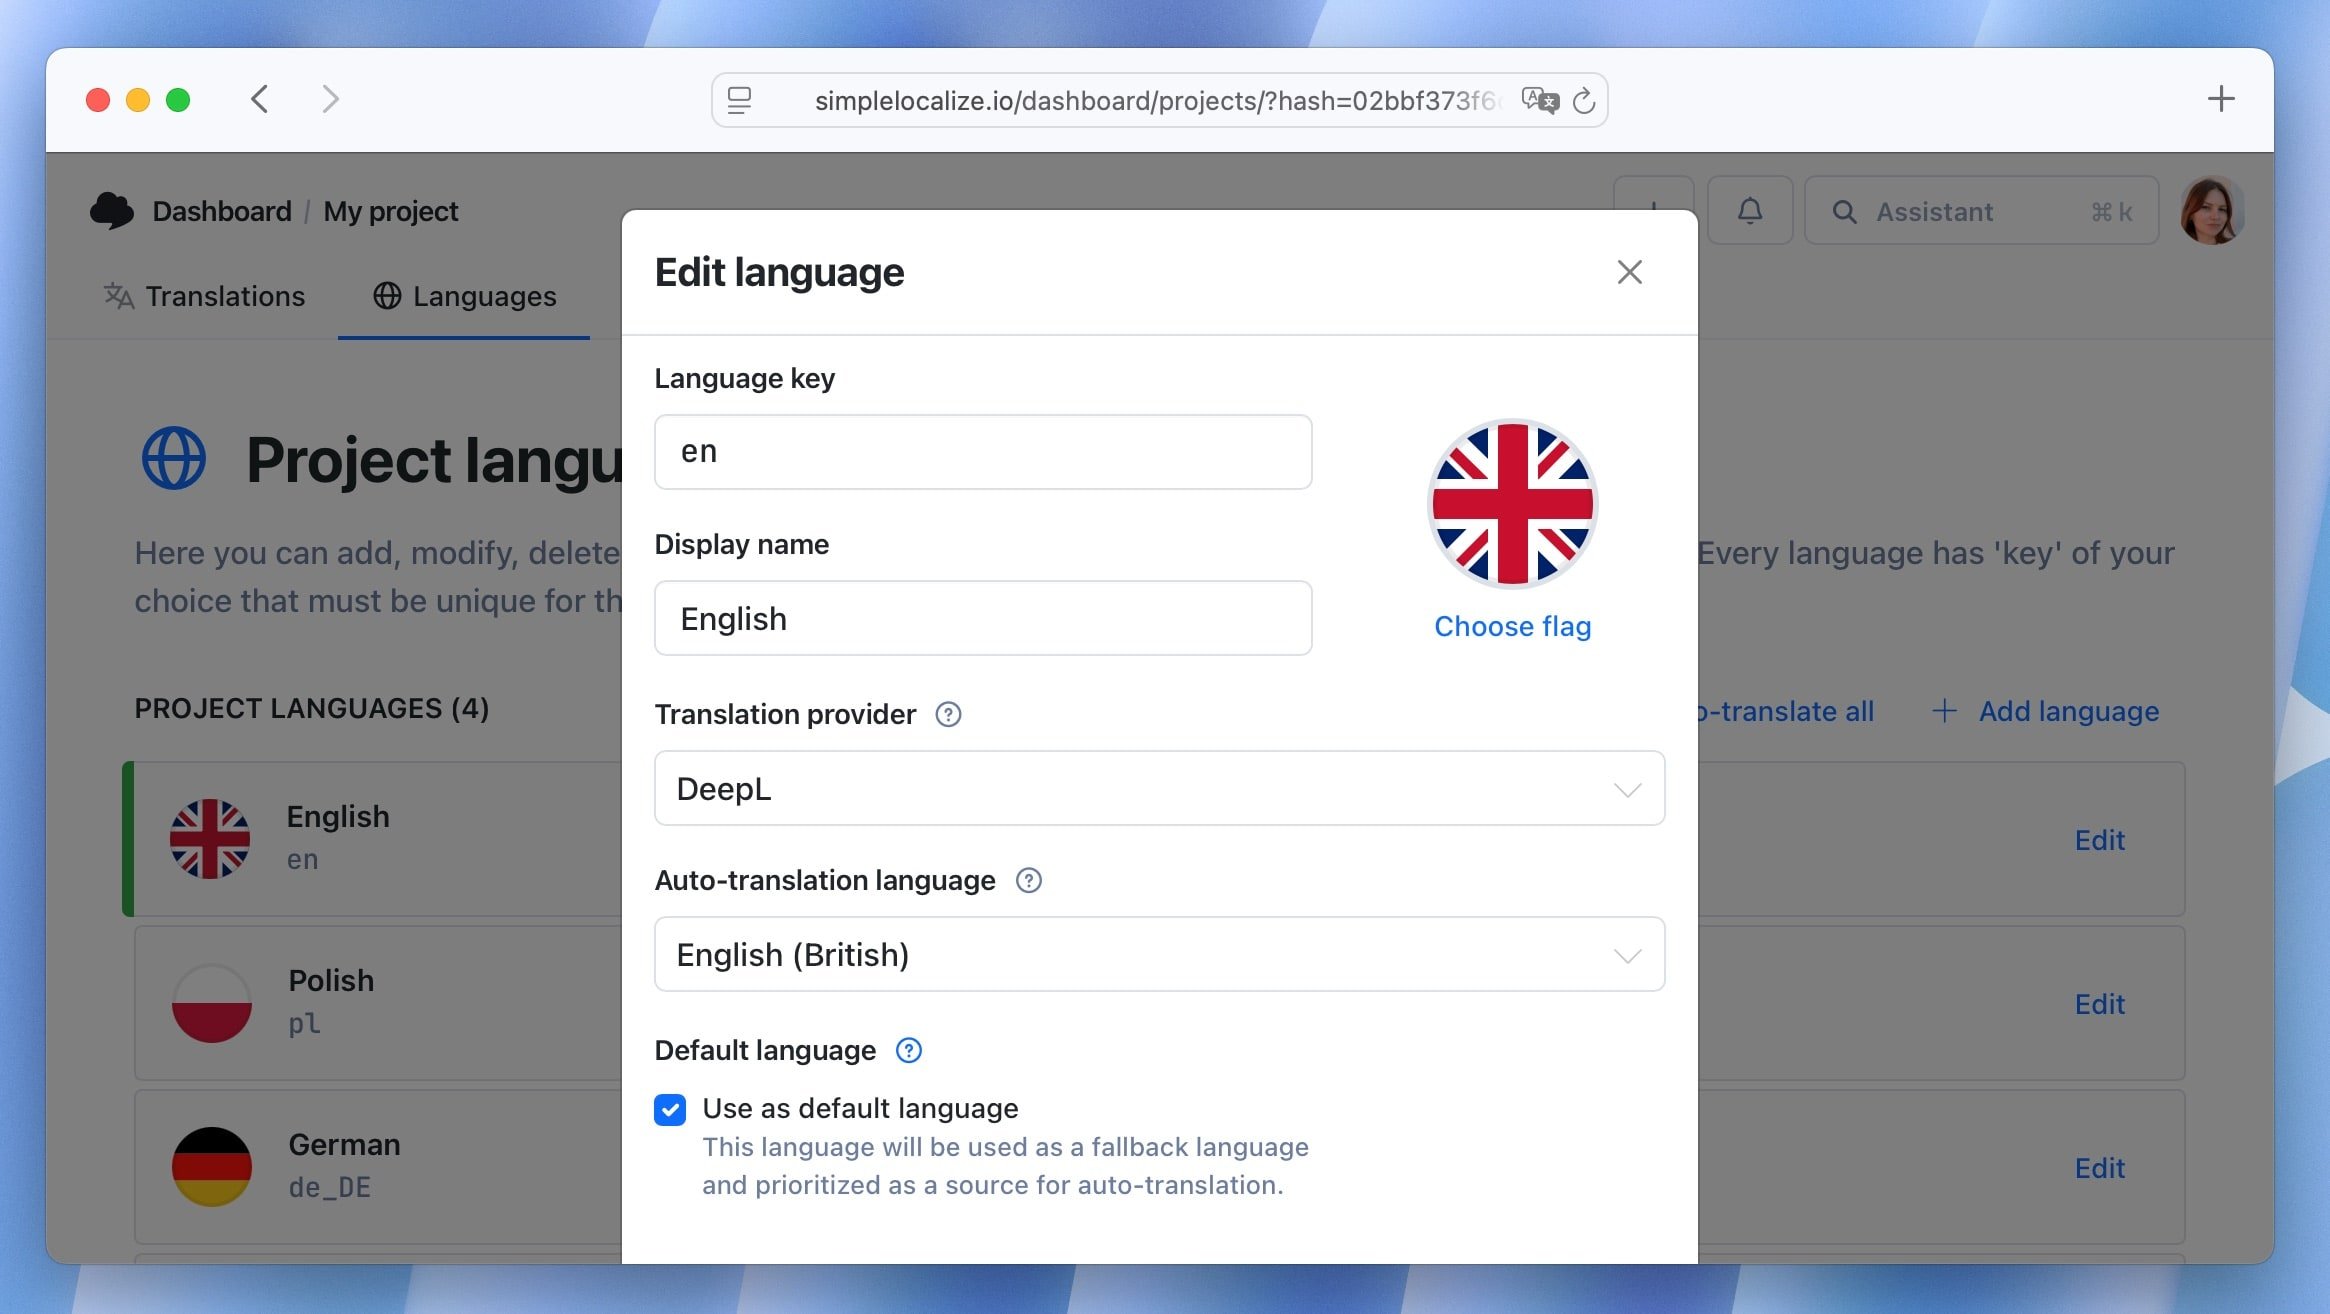Image resolution: width=2330 pixels, height=1314 pixels.
Task: Uncheck Use as default language
Action: 669,1109
